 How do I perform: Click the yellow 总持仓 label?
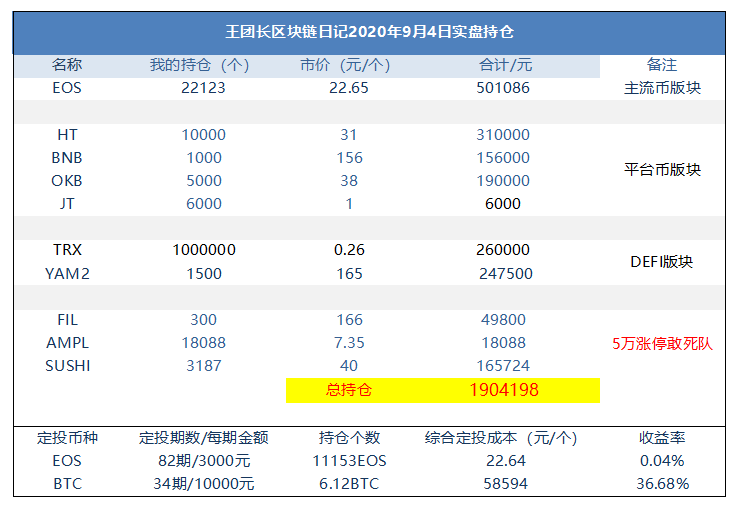click(x=349, y=390)
